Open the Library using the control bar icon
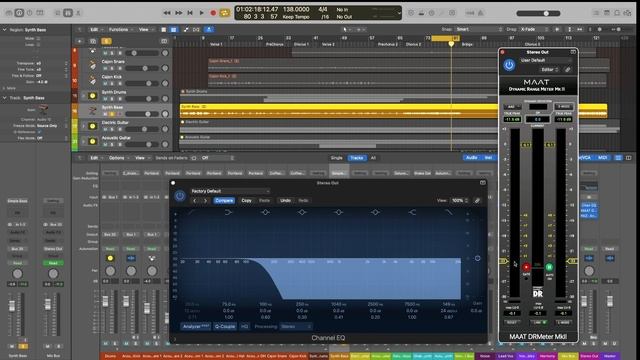The image size is (640, 360). (9, 13)
